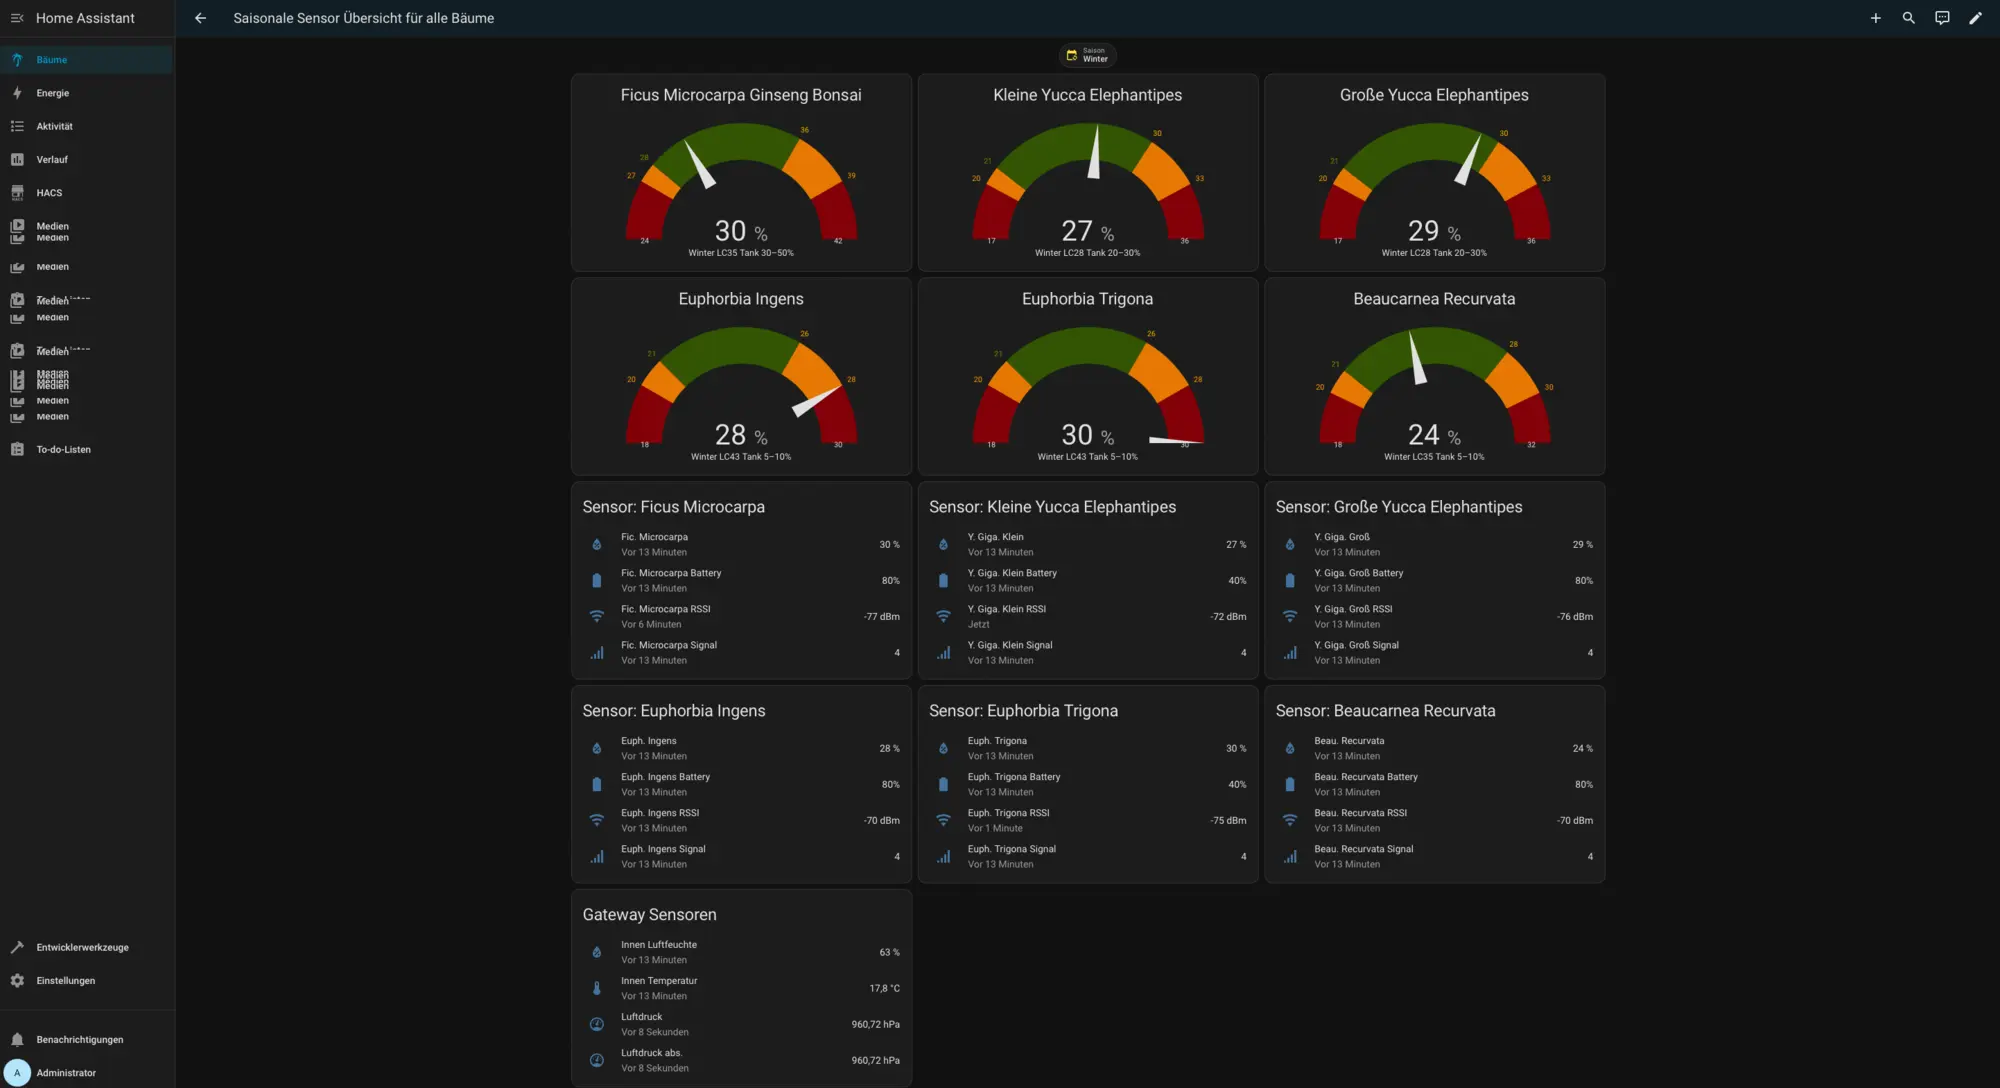2000x1088 pixels.
Task: Click Luftdruck gauge icon
Action: (x=597, y=1024)
